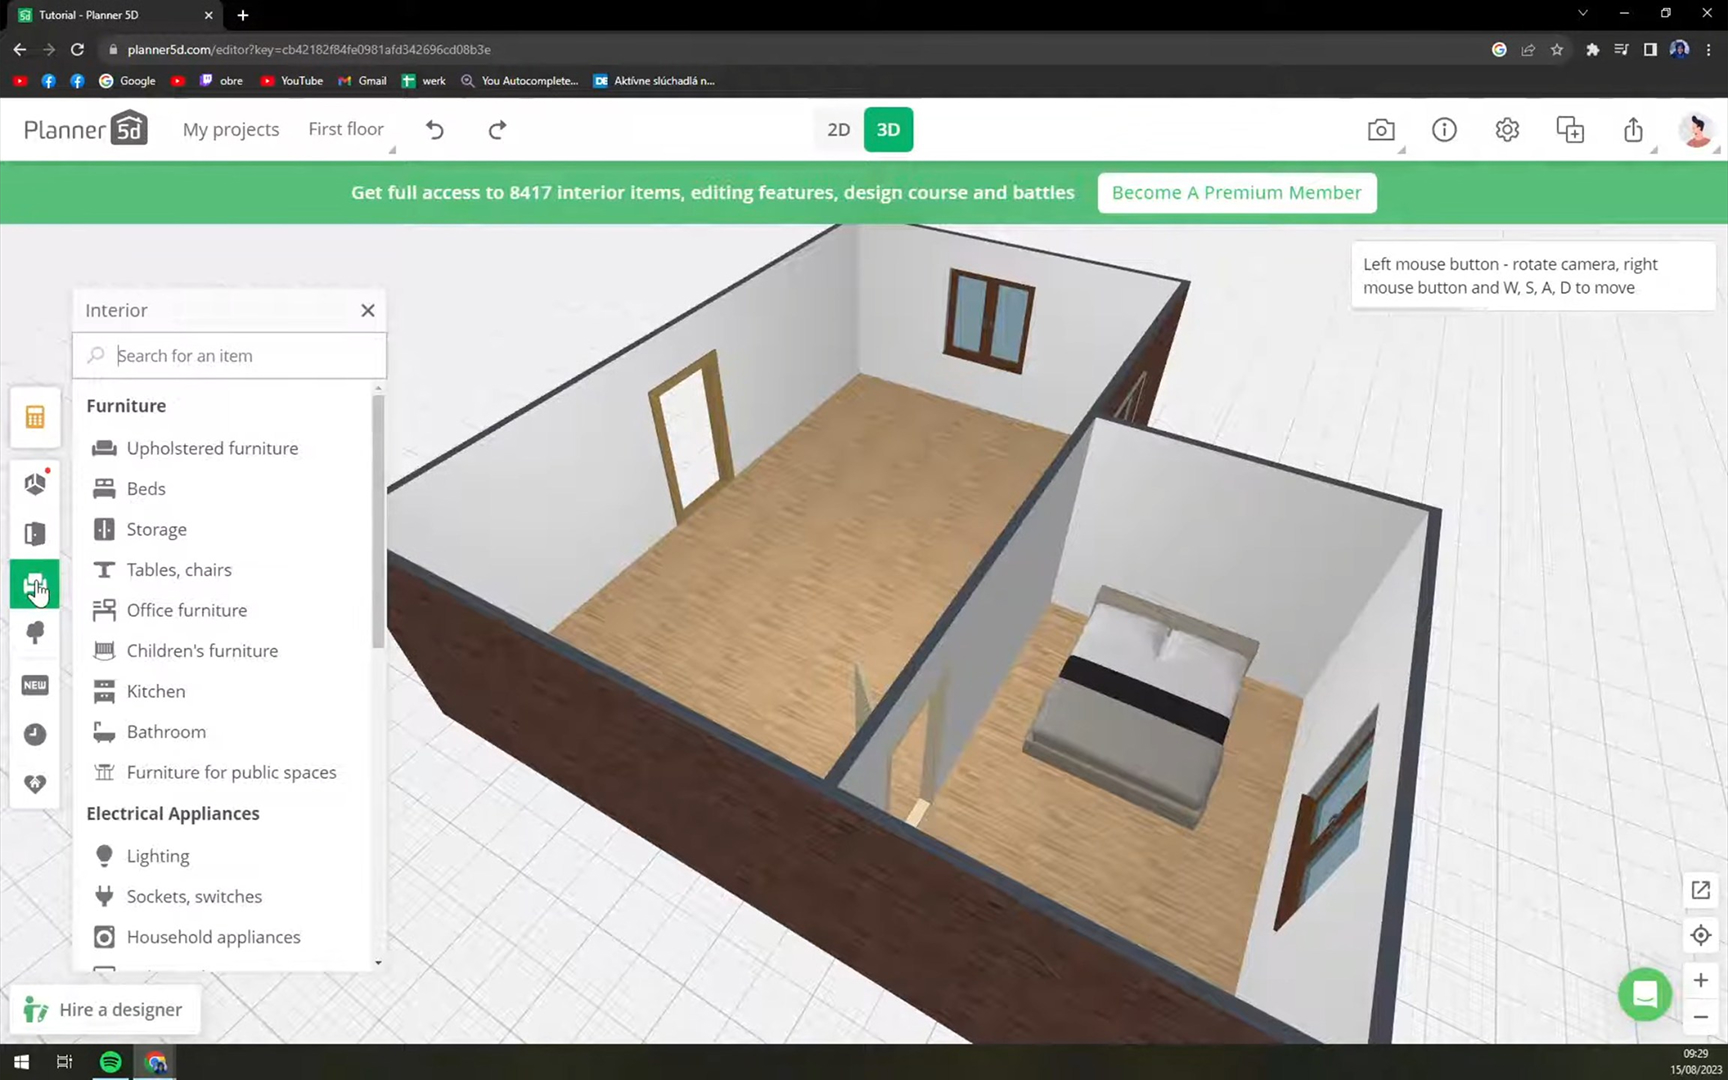The image size is (1728, 1080).
Task: Go to My projects
Action: click(x=231, y=130)
